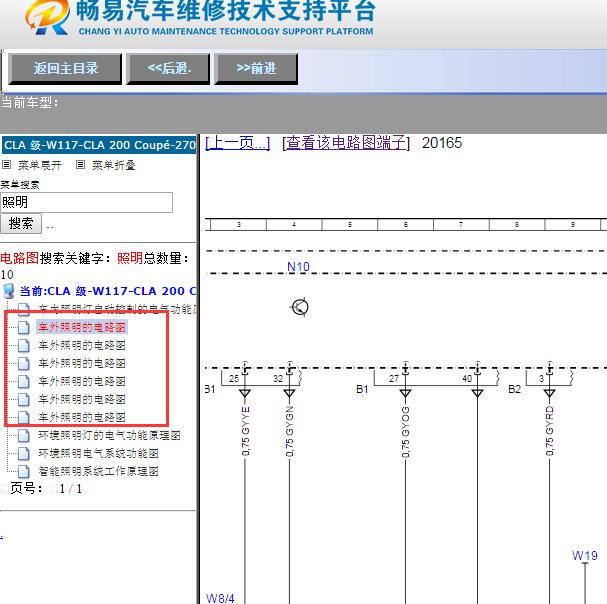Click the wire label 0,75 GYOG
The image size is (607, 604).
(x=405, y=432)
